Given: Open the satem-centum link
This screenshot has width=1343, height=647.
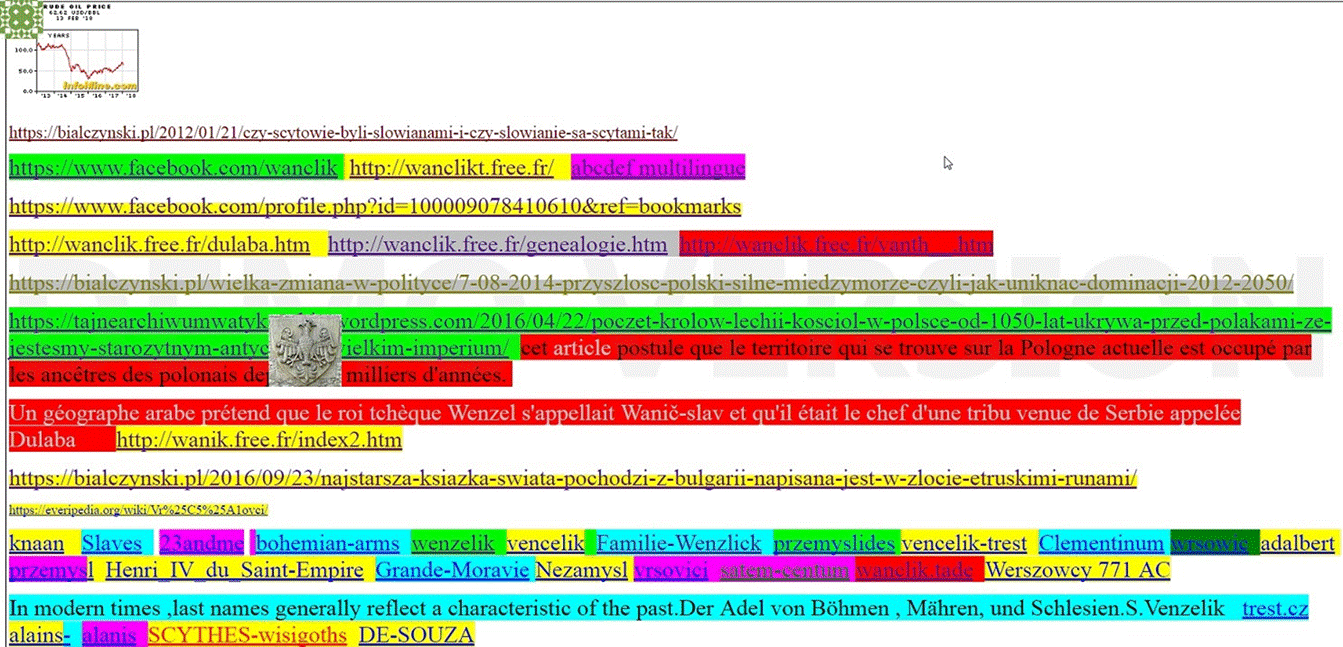Looking at the screenshot, I should pos(785,572).
